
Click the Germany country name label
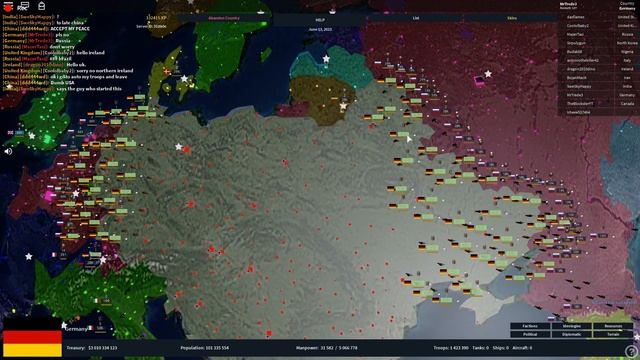(x=76, y=329)
